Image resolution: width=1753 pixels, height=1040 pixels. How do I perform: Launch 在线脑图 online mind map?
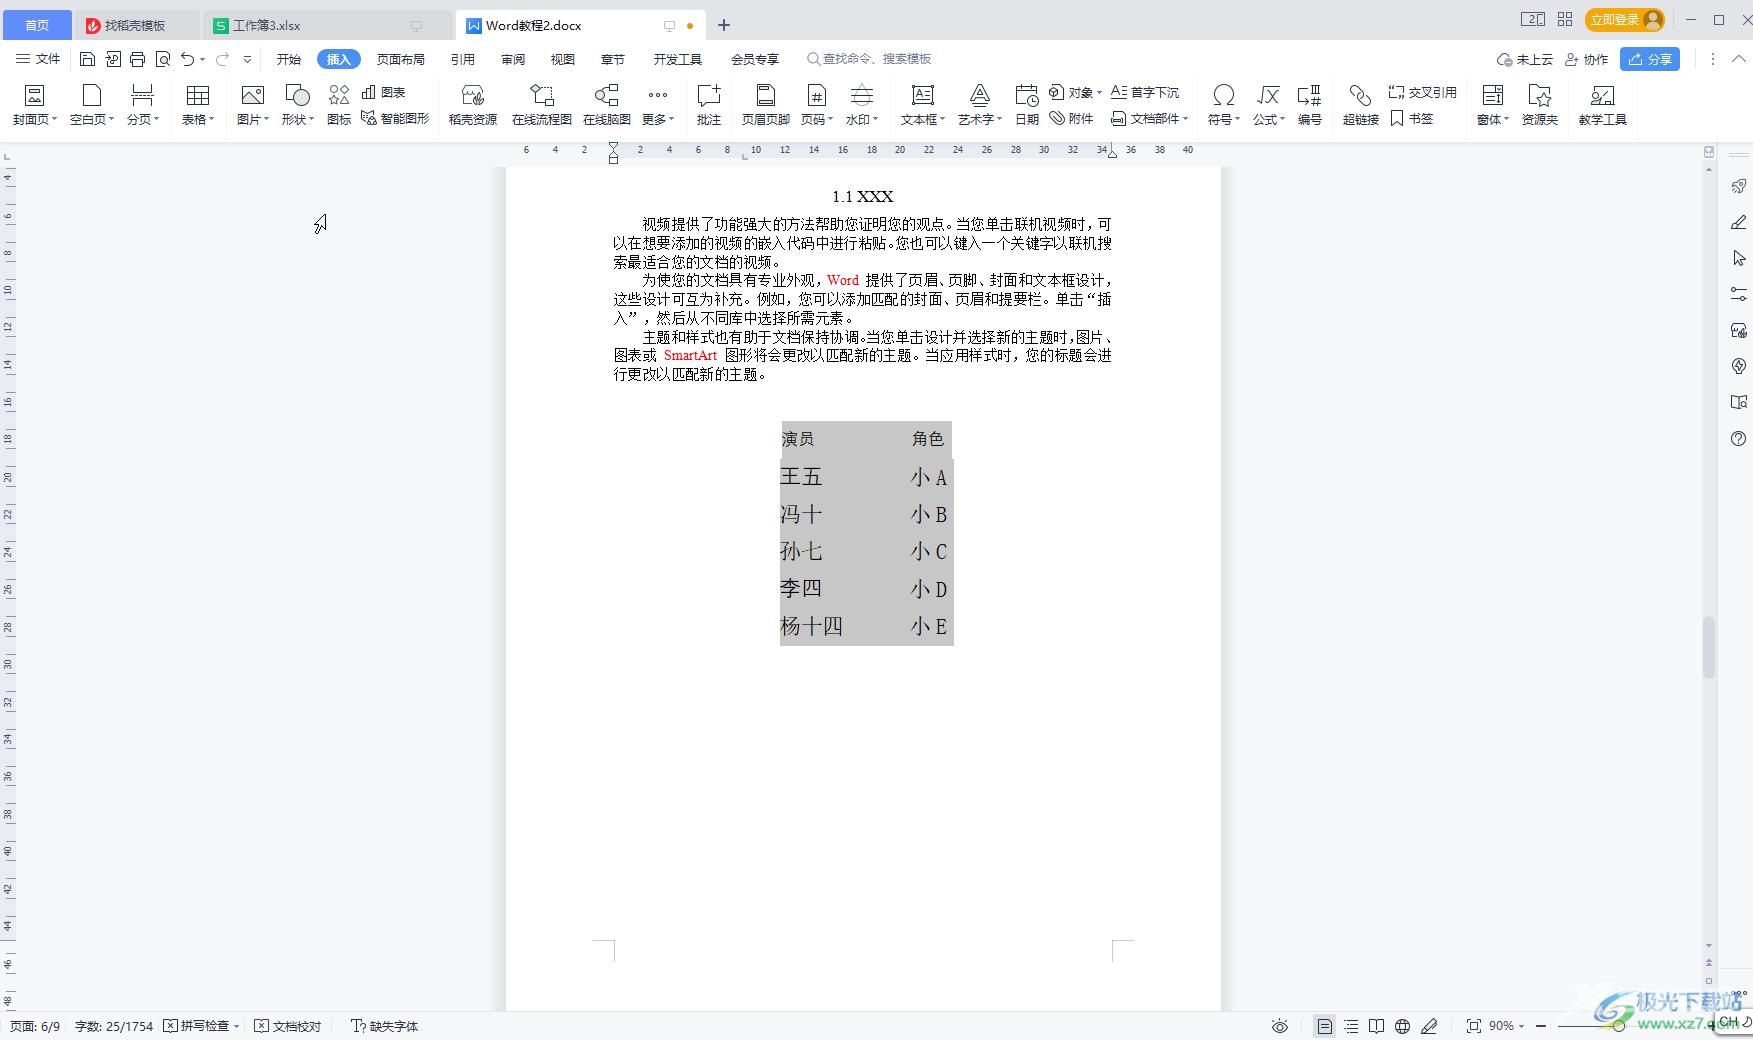point(607,105)
